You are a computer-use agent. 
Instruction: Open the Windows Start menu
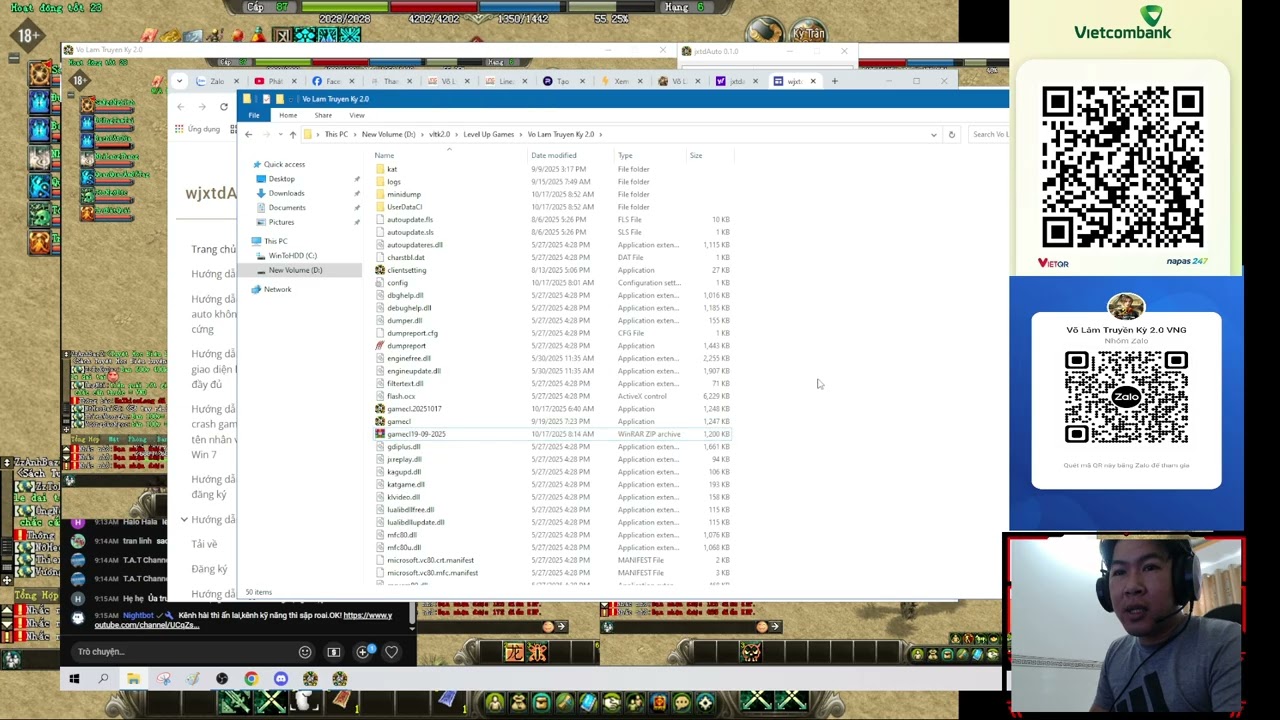(74, 679)
